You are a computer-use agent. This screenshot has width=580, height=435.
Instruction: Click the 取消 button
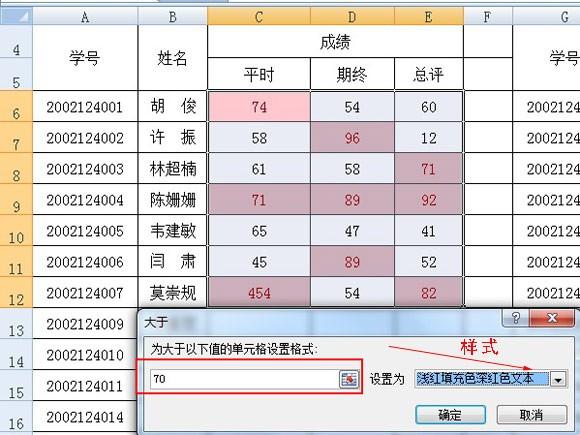point(532,415)
